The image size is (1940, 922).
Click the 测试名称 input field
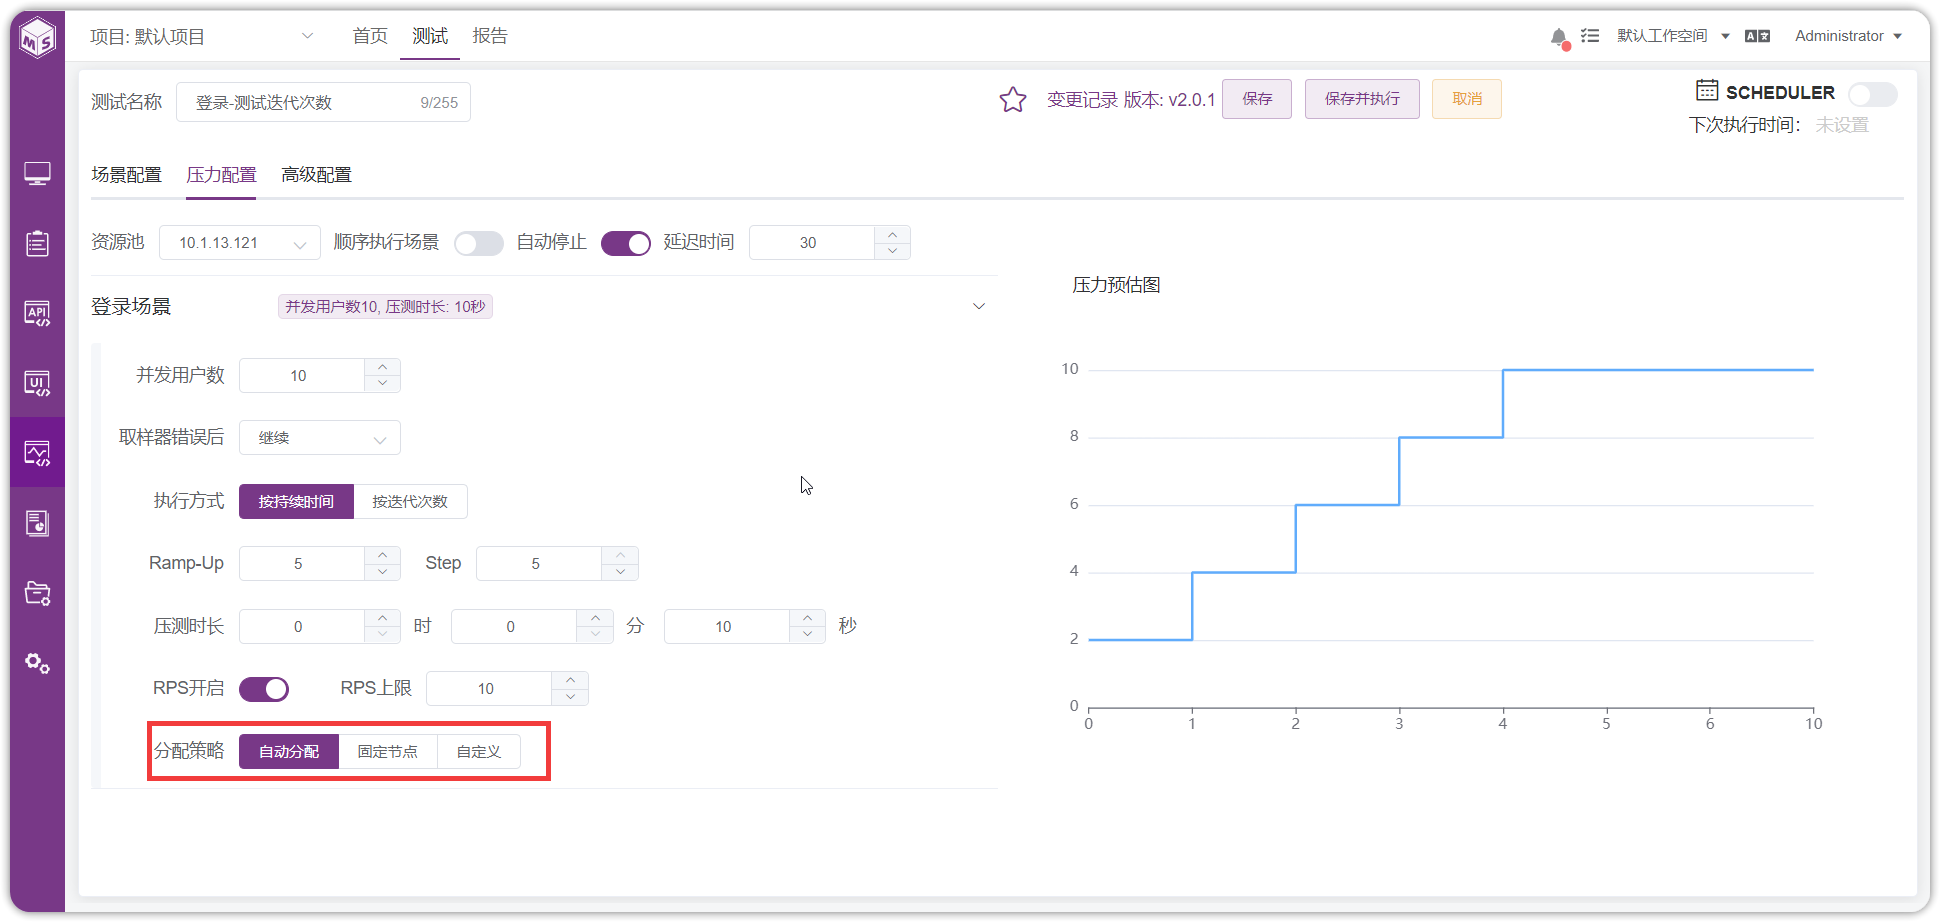pos(323,102)
